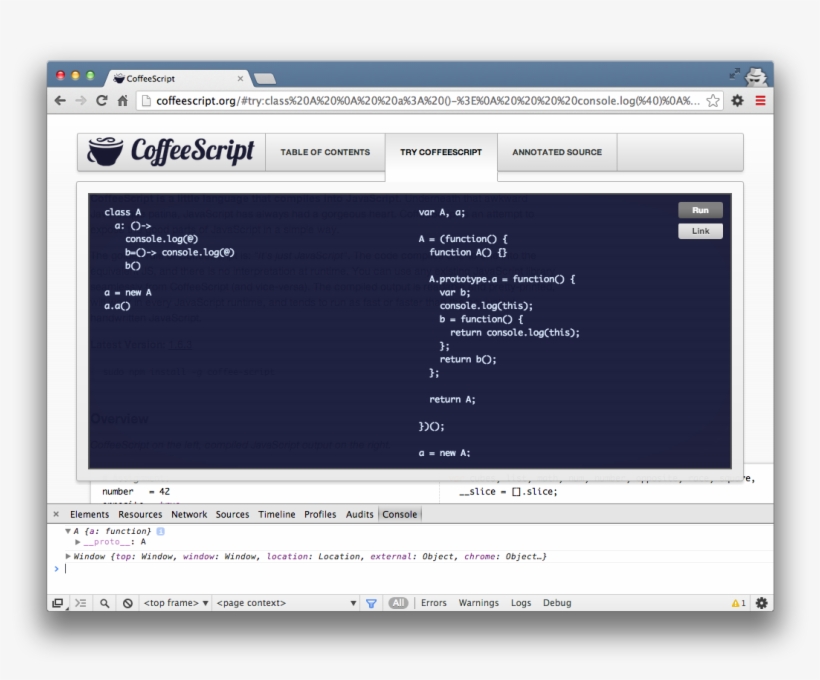Viewport: 820px width, 680px height.
Task: Switch console filter to All
Action: (x=399, y=602)
